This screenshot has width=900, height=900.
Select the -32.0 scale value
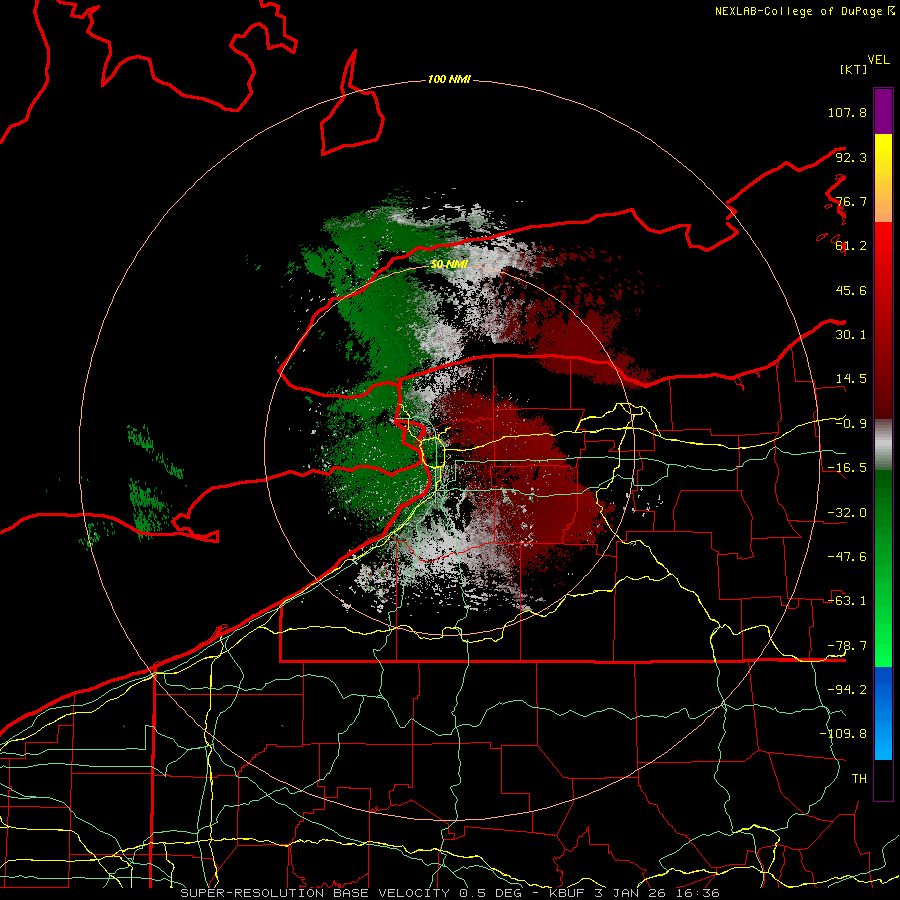[847, 513]
